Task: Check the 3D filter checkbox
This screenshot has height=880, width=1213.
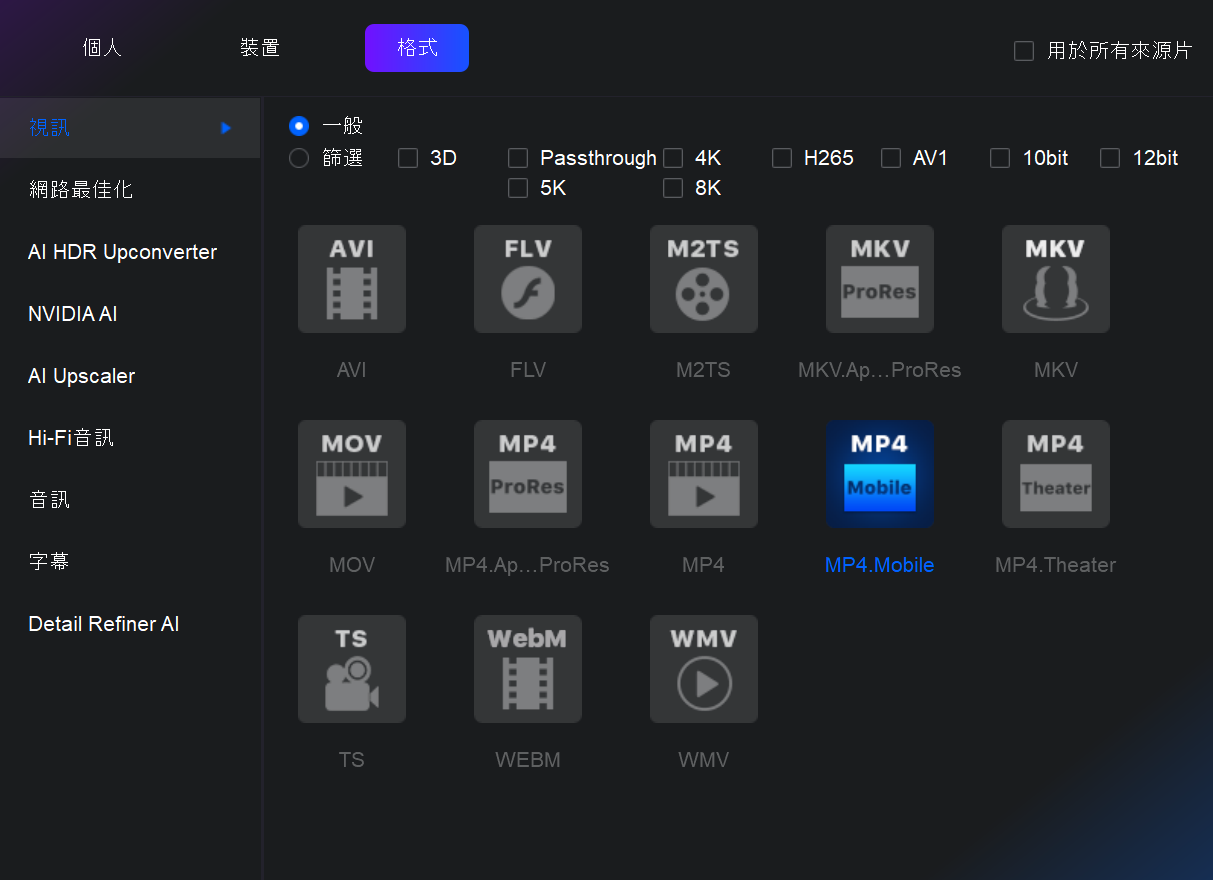Action: coord(408,158)
